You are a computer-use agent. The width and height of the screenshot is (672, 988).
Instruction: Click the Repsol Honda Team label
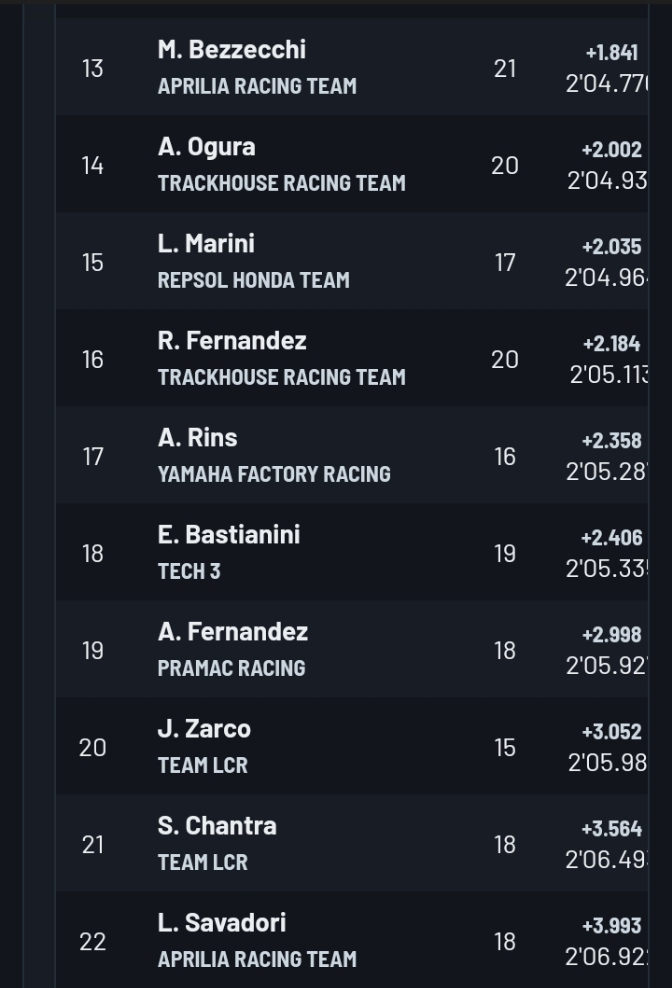[253, 280]
